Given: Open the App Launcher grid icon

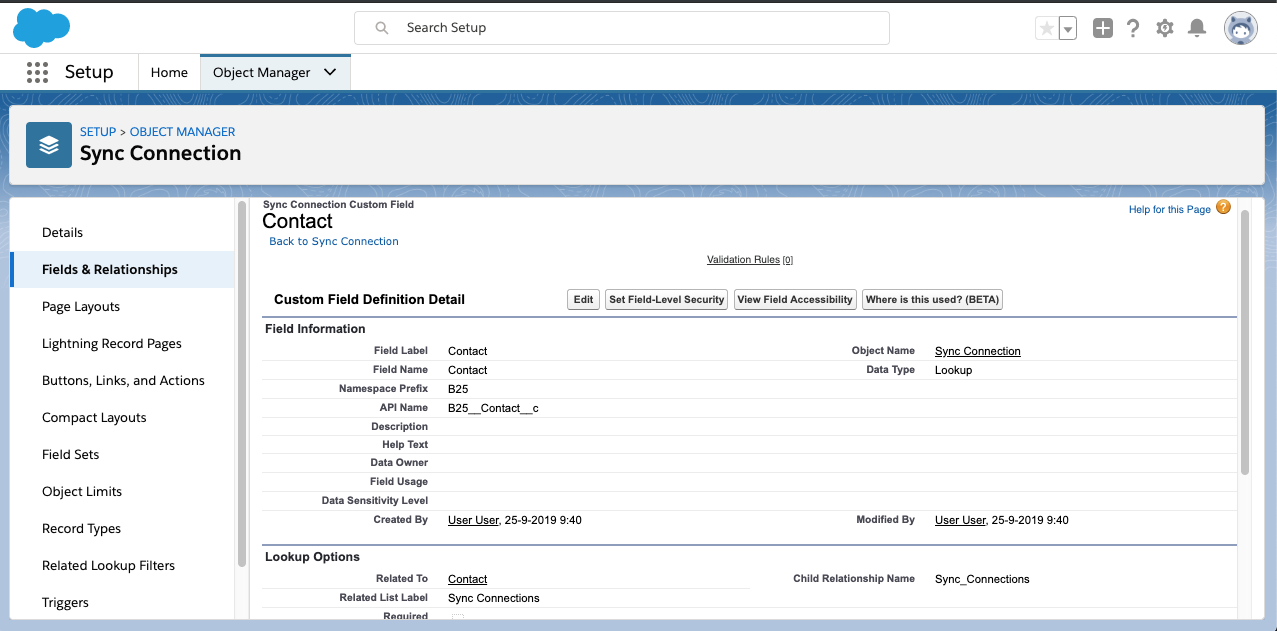Looking at the screenshot, I should (38, 72).
